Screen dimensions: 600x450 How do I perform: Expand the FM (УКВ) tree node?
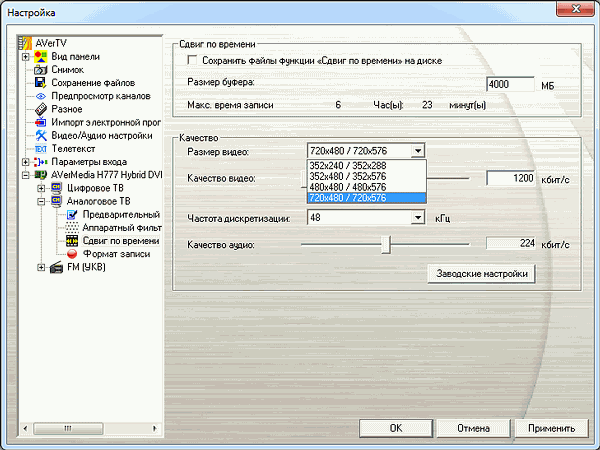[x=41, y=267]
